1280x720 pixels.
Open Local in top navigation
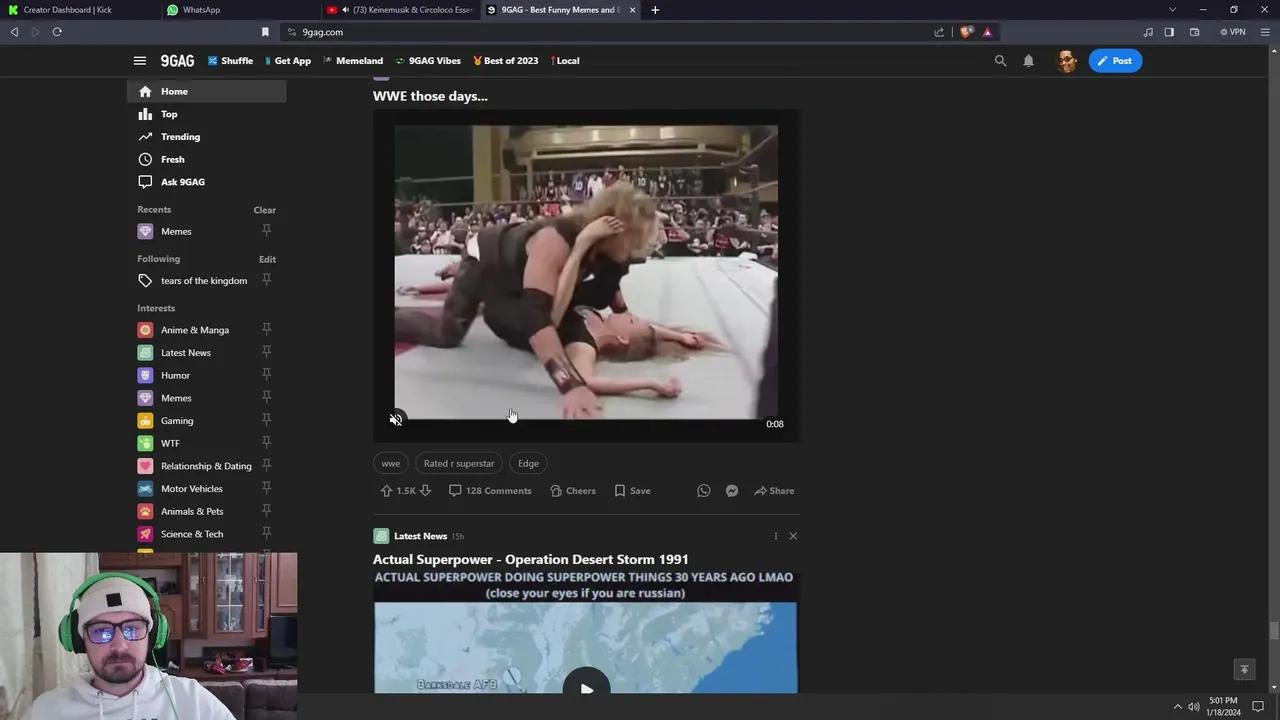coord(564,61)
